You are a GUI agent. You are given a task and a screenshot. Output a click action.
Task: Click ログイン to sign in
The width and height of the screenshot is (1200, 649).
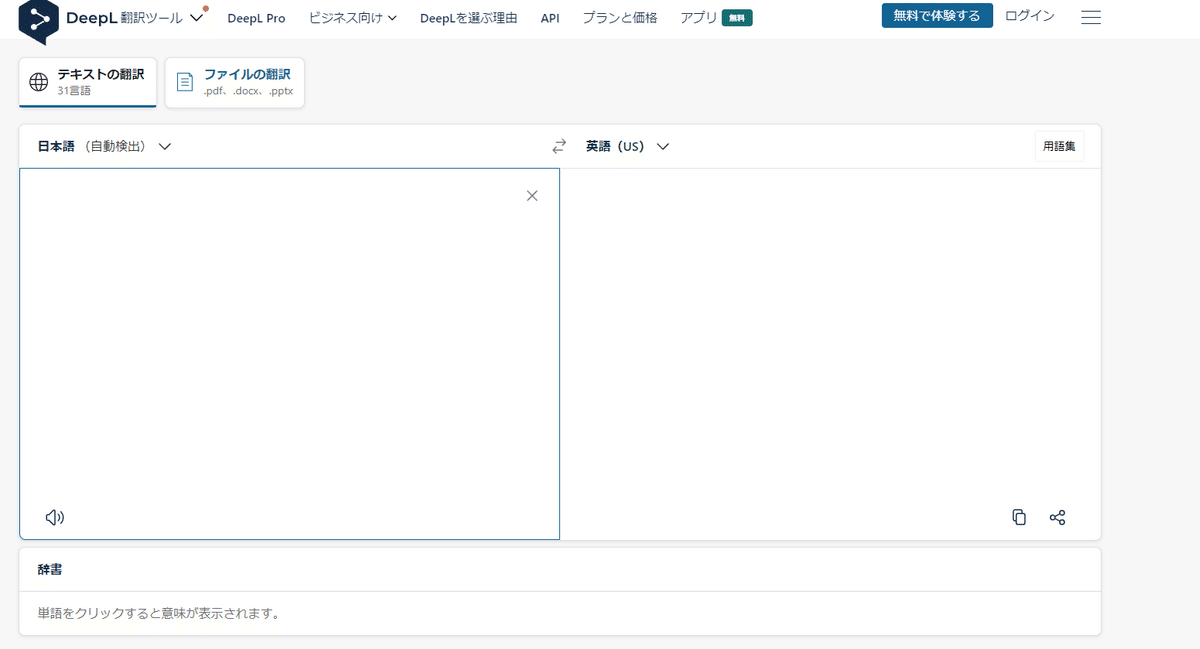pos(1029,16)
